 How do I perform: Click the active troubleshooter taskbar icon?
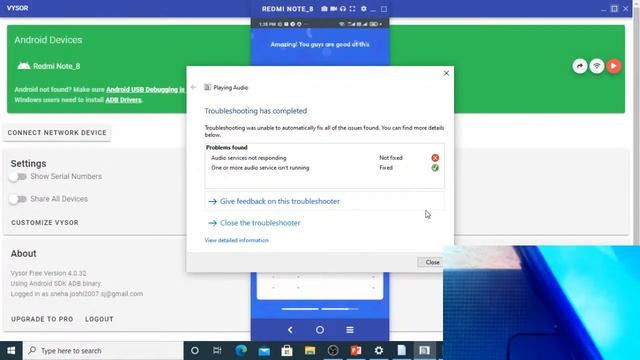(424, 351)
